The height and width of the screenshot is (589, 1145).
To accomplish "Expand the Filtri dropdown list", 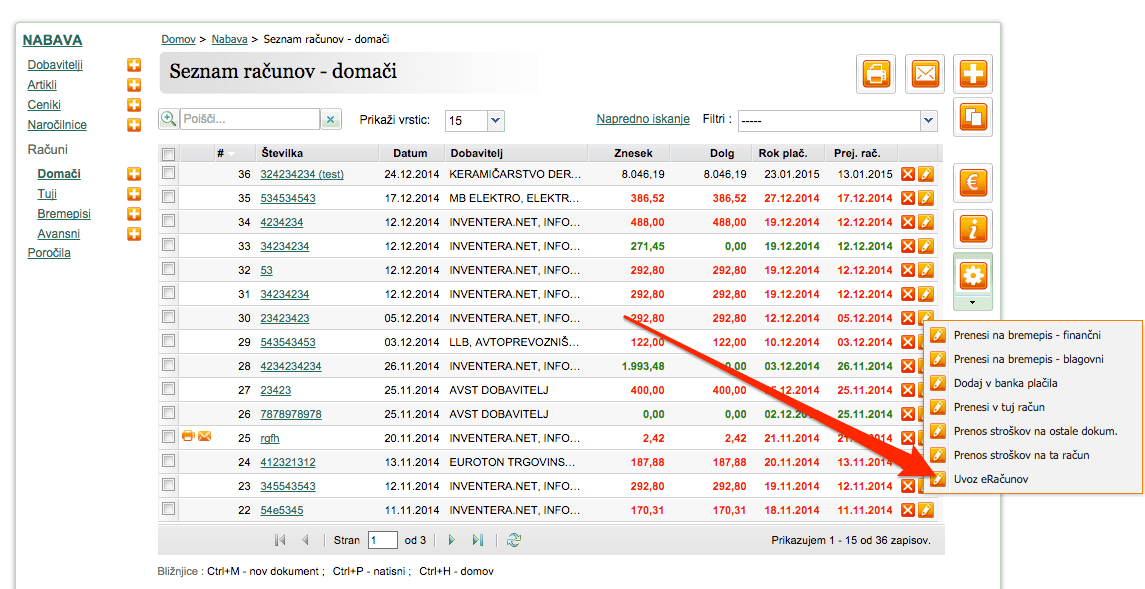I will click(x=928, y=120).
